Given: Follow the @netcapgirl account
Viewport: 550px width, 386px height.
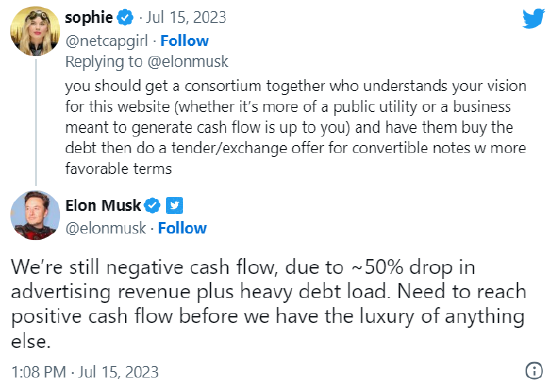Looking at the screenshot, I should [185, 41].
